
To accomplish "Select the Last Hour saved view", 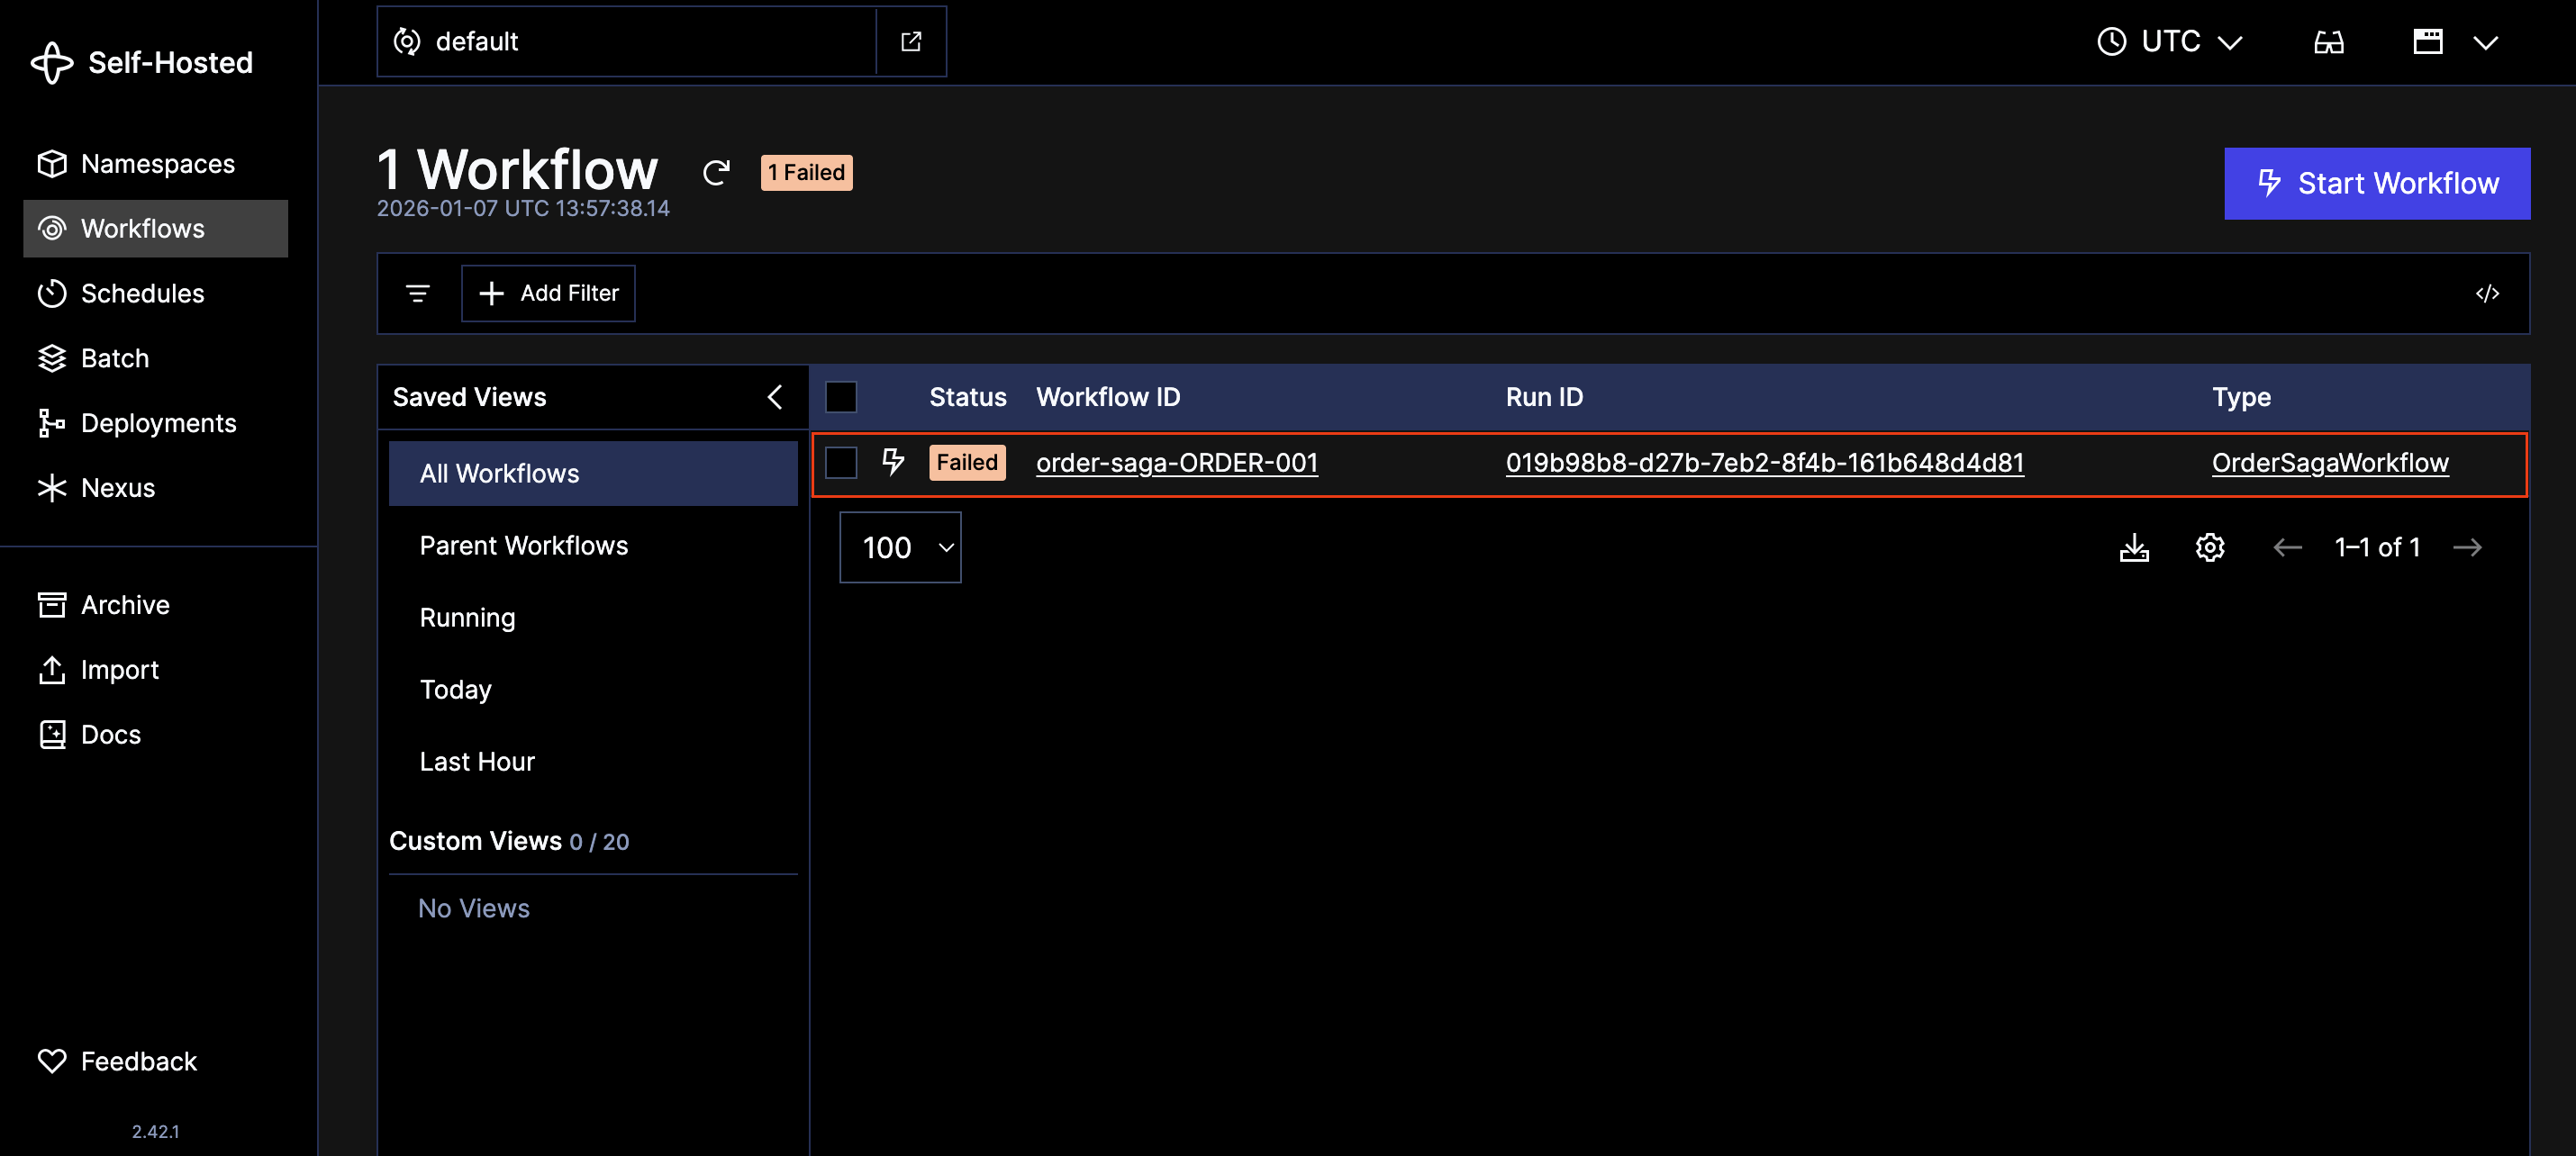I will 477,761.
